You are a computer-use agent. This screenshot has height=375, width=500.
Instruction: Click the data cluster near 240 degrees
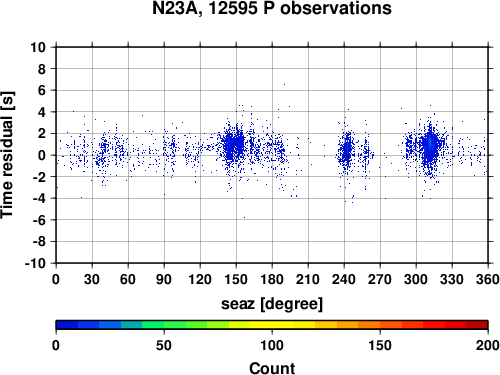pos(347,150)
